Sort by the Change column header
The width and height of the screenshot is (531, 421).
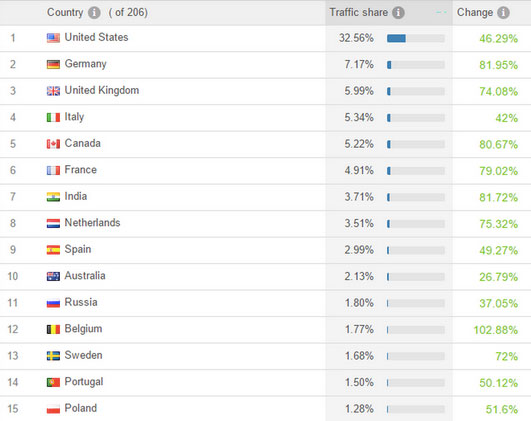475,13
